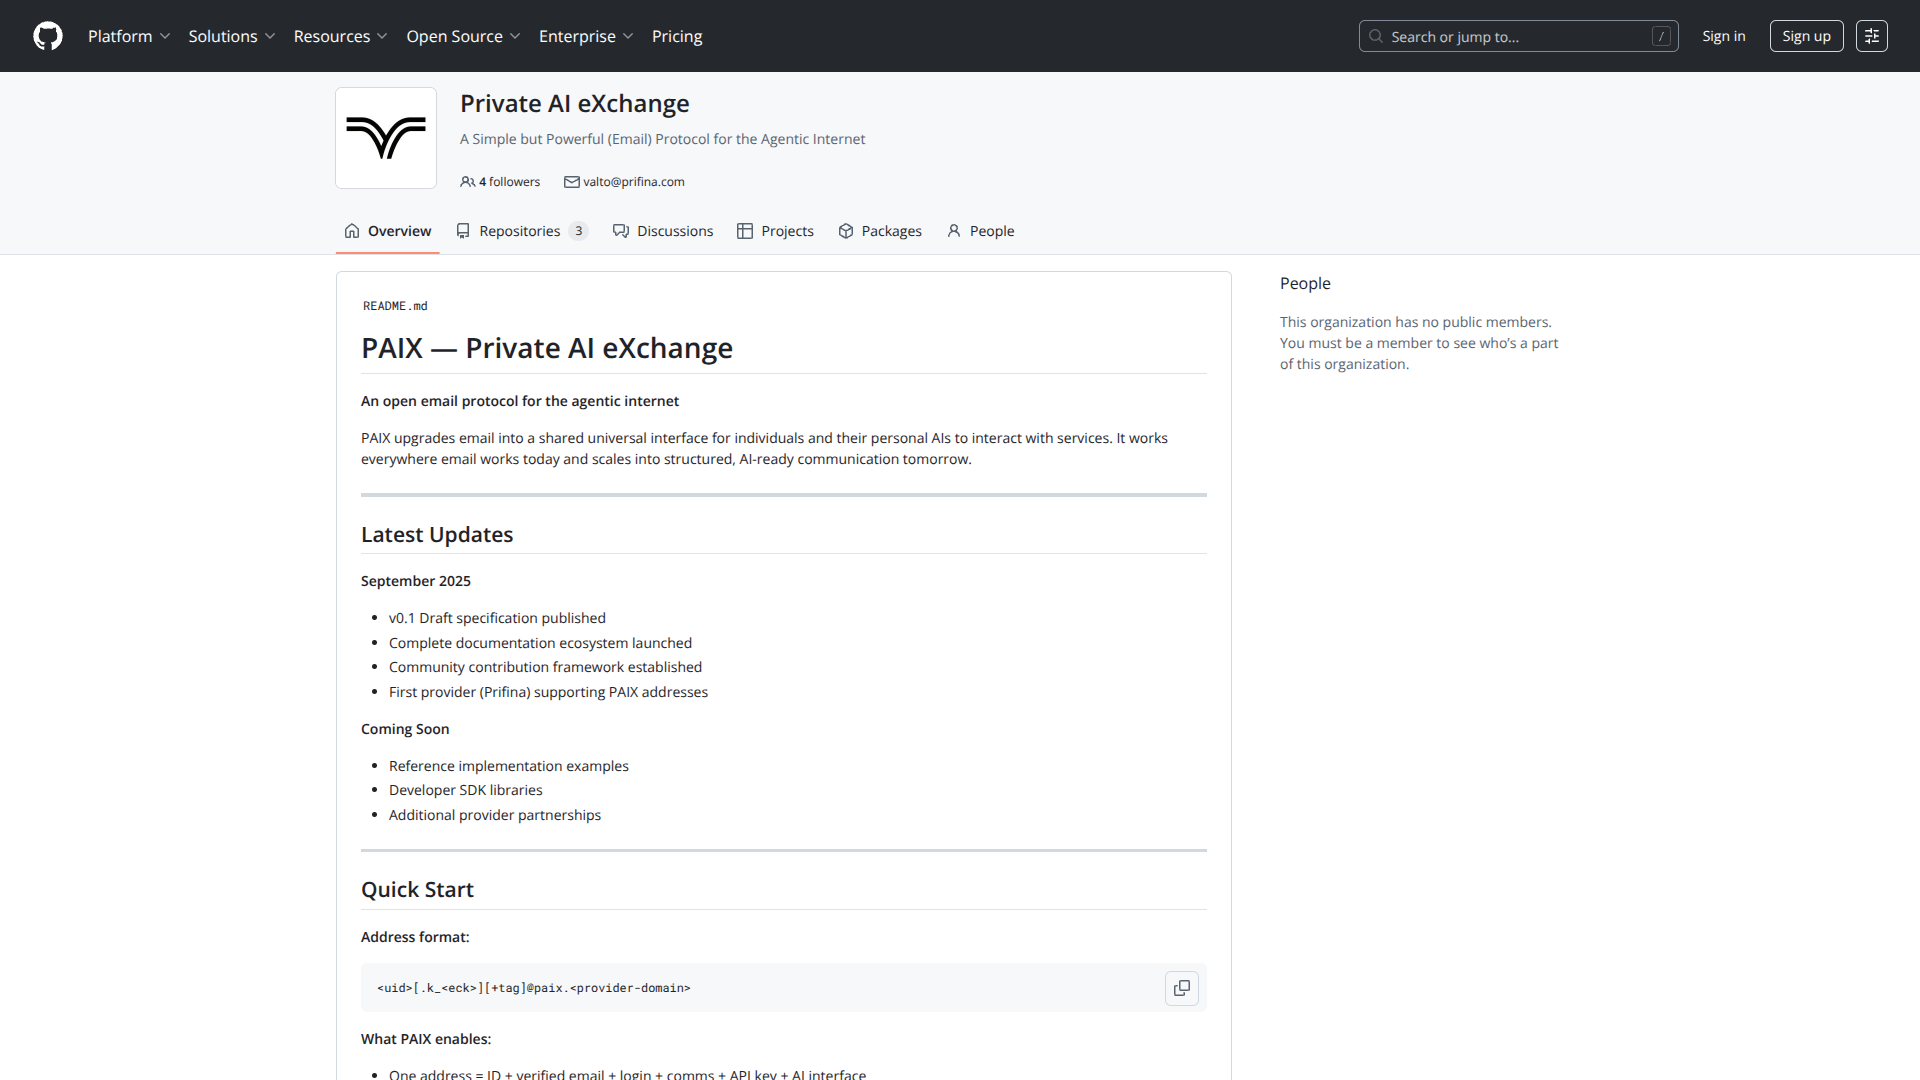Click the Discussions speech bubble icon
This screenshot has height=1080, width=1920.
point(621,231)
